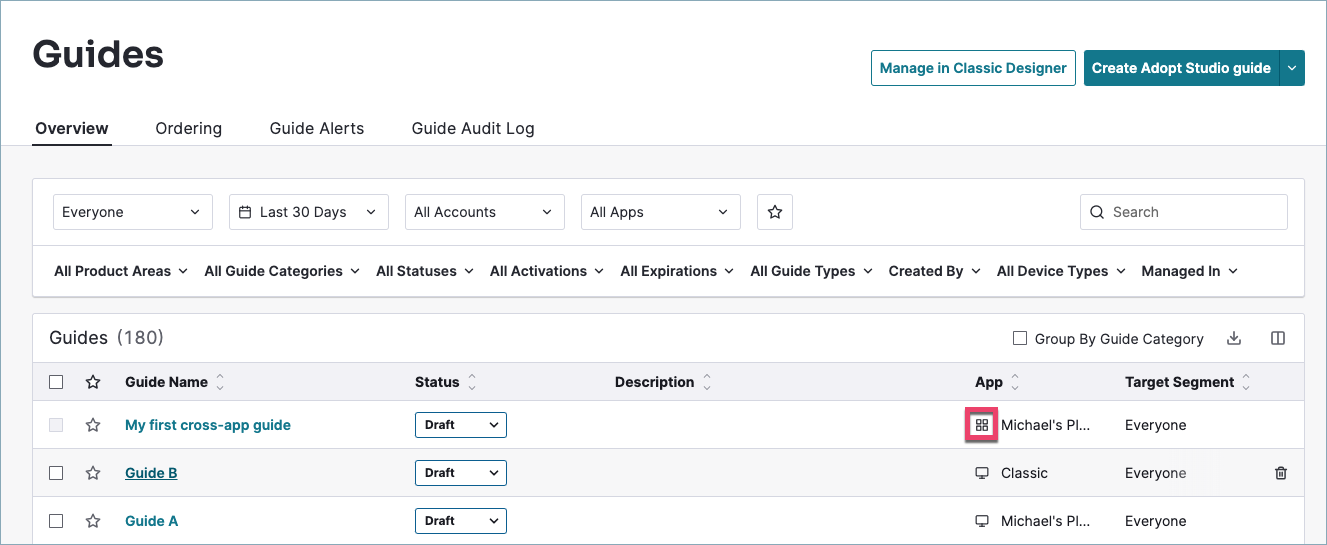Open Draft status dropdown for My first cross-app guide
This screenshot has height=545, width=1327.
(x=461, y=425)
